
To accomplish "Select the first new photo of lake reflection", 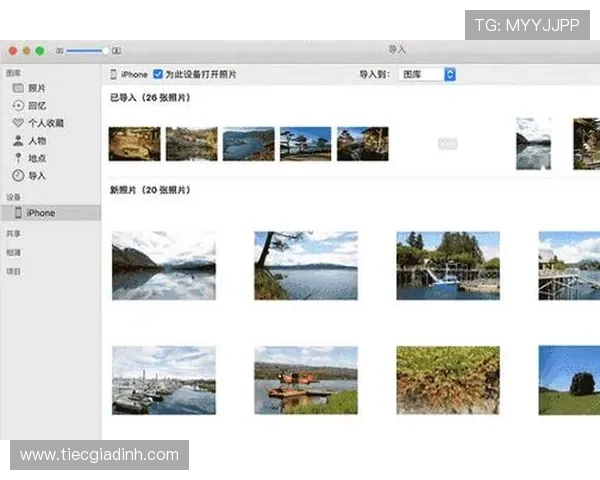I will [163, 266].
